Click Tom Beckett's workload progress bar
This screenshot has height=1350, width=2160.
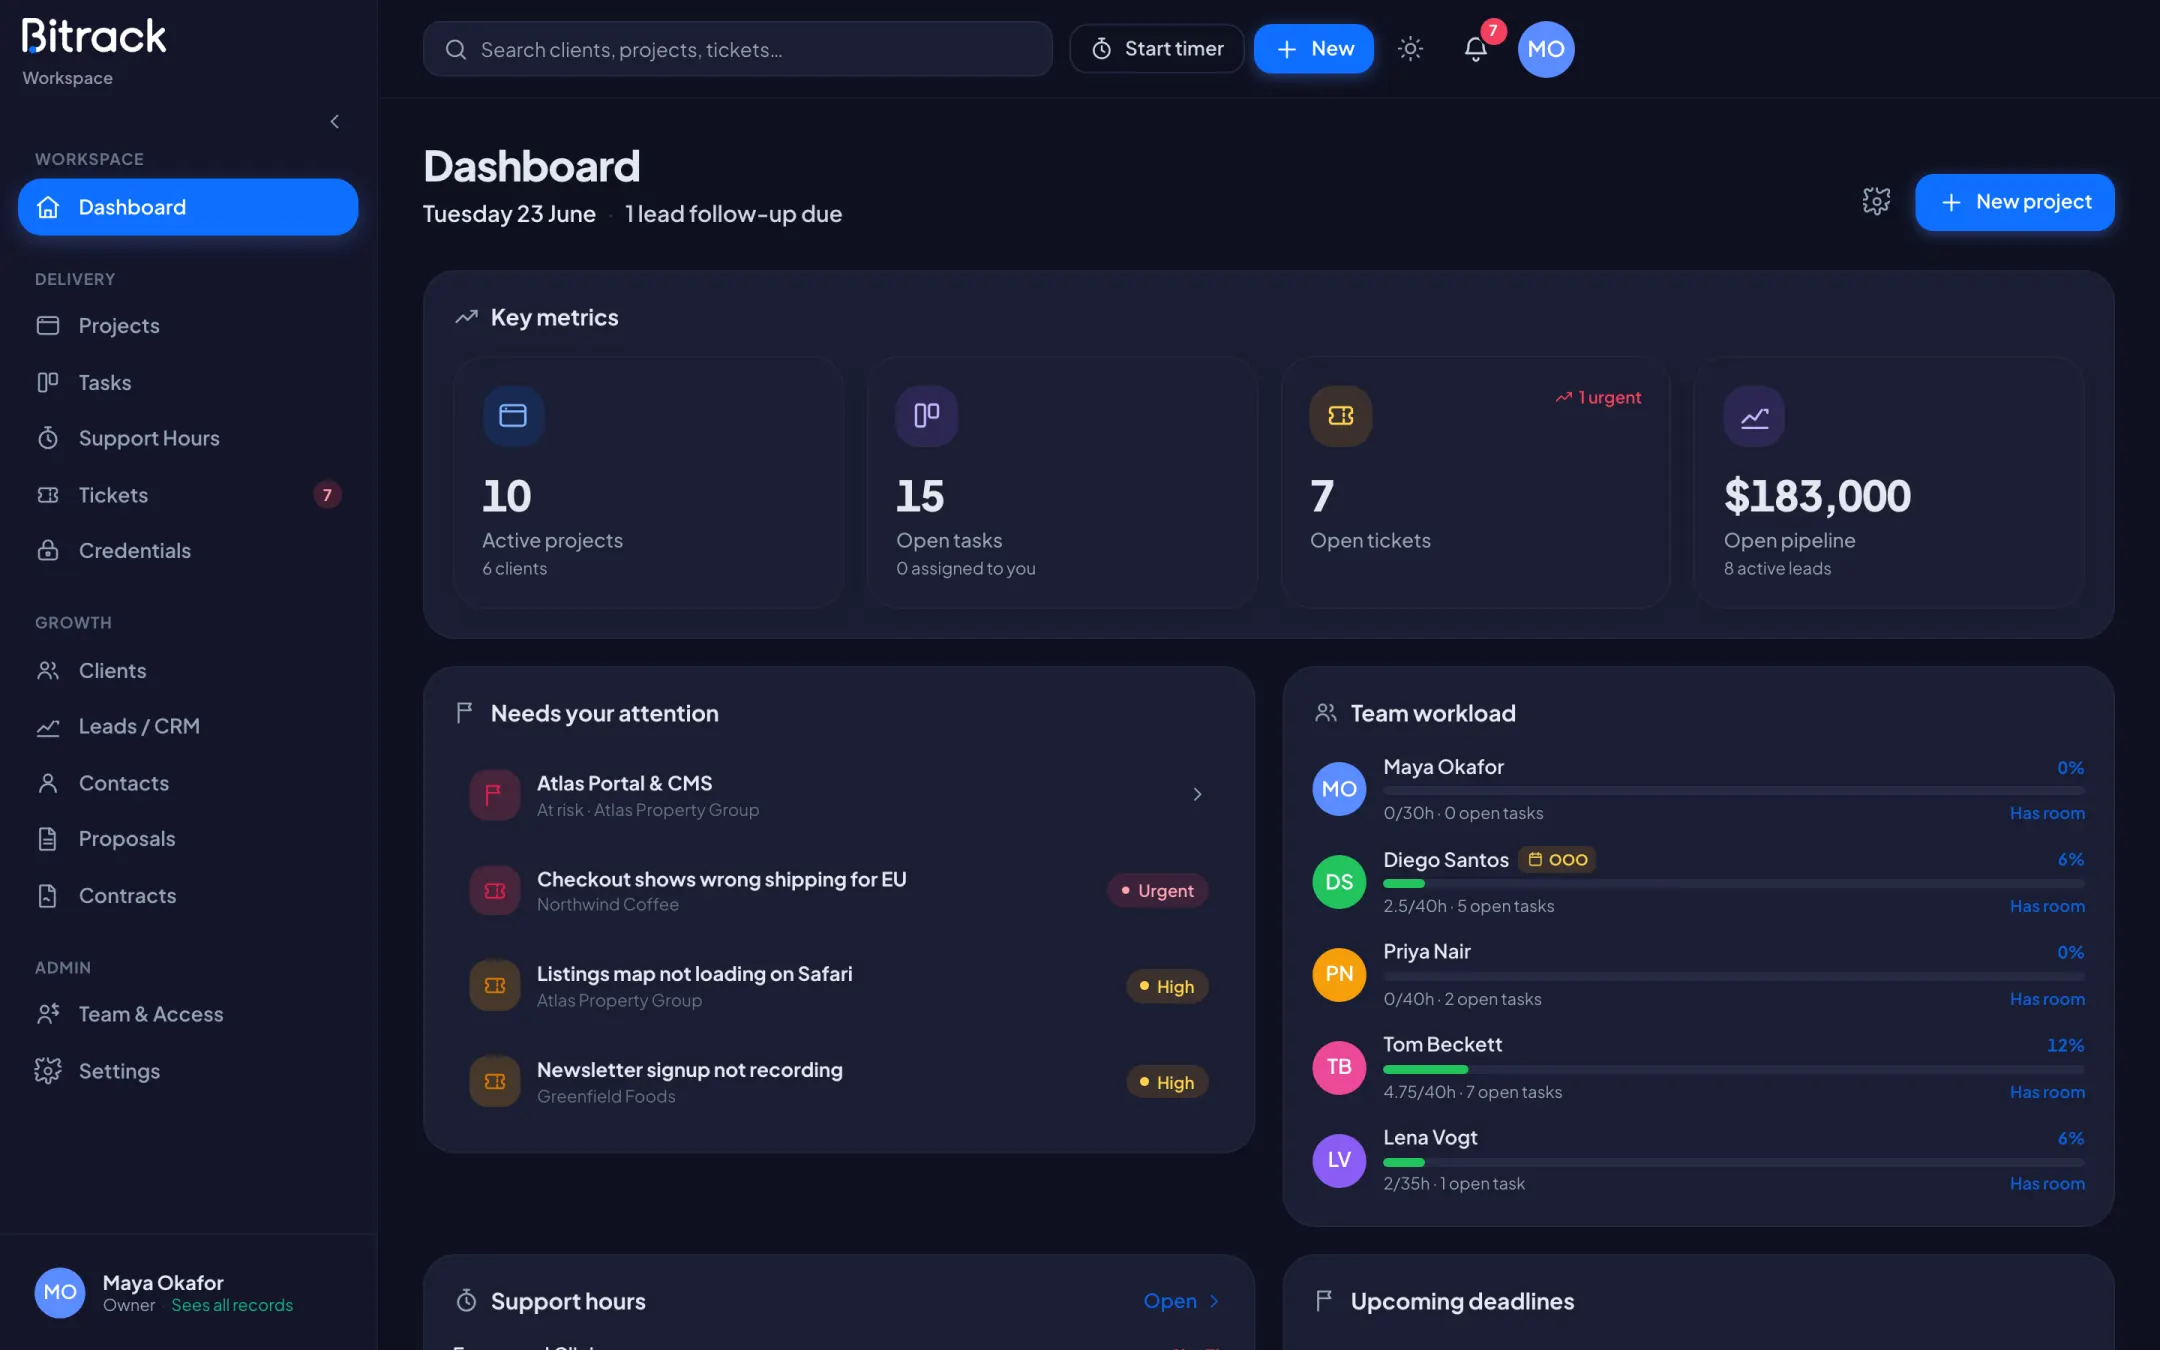1733,1070
